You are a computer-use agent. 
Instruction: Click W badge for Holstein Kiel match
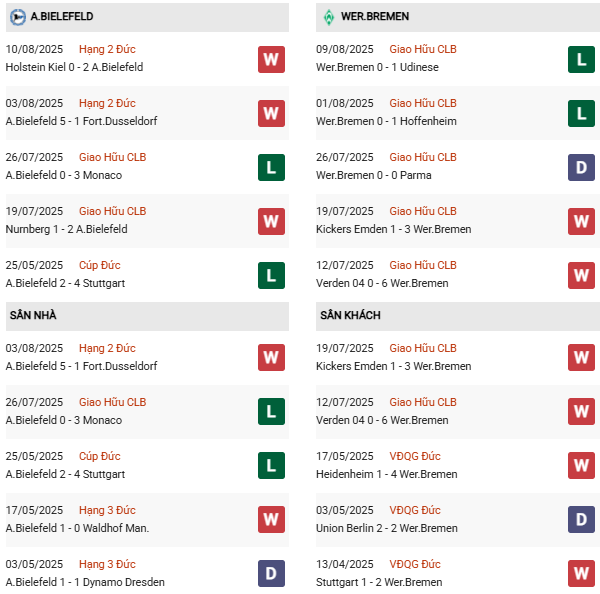(x=271, y=59)
